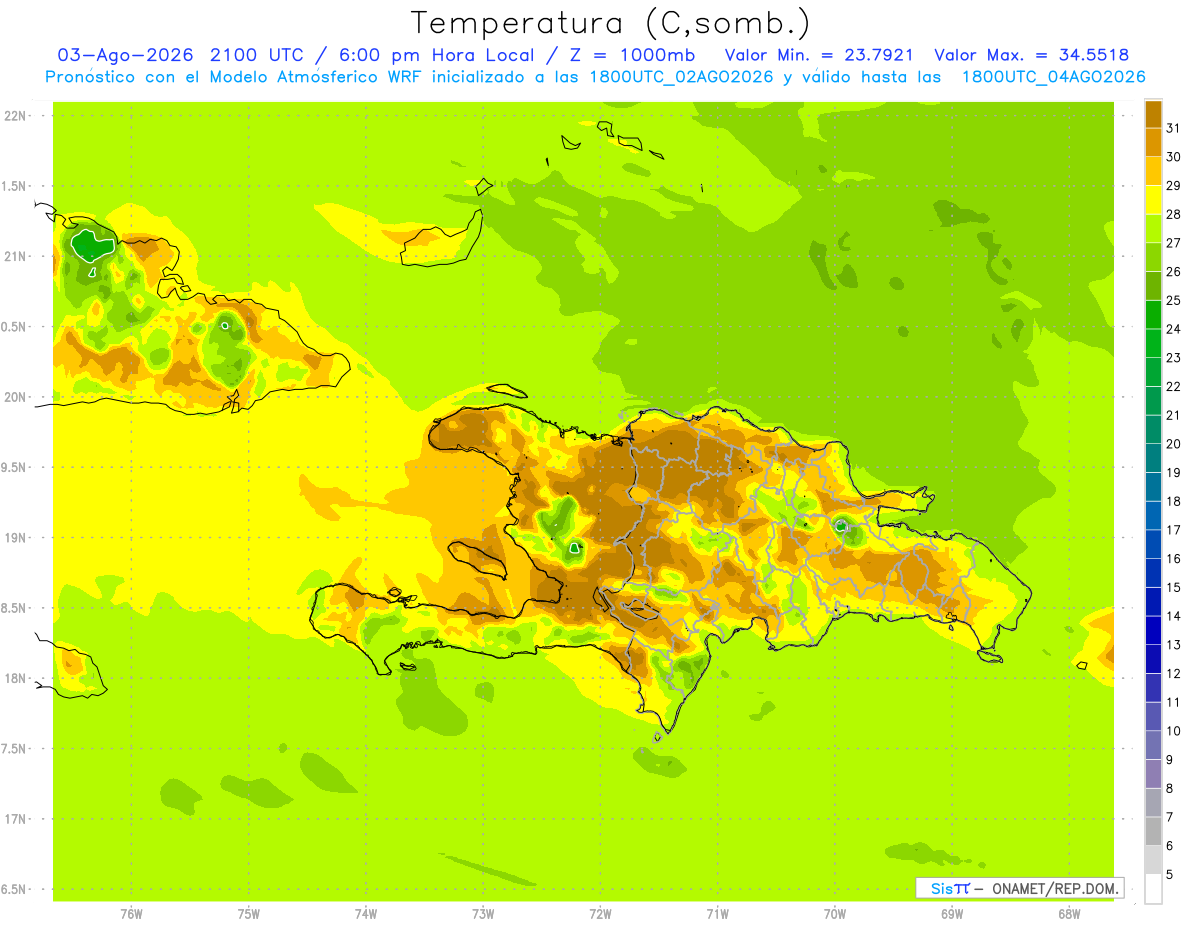The width and height of the screenshot is (1200, 927).
Task: Click the '73W' longitude axis label
Action: click(483, 913)
